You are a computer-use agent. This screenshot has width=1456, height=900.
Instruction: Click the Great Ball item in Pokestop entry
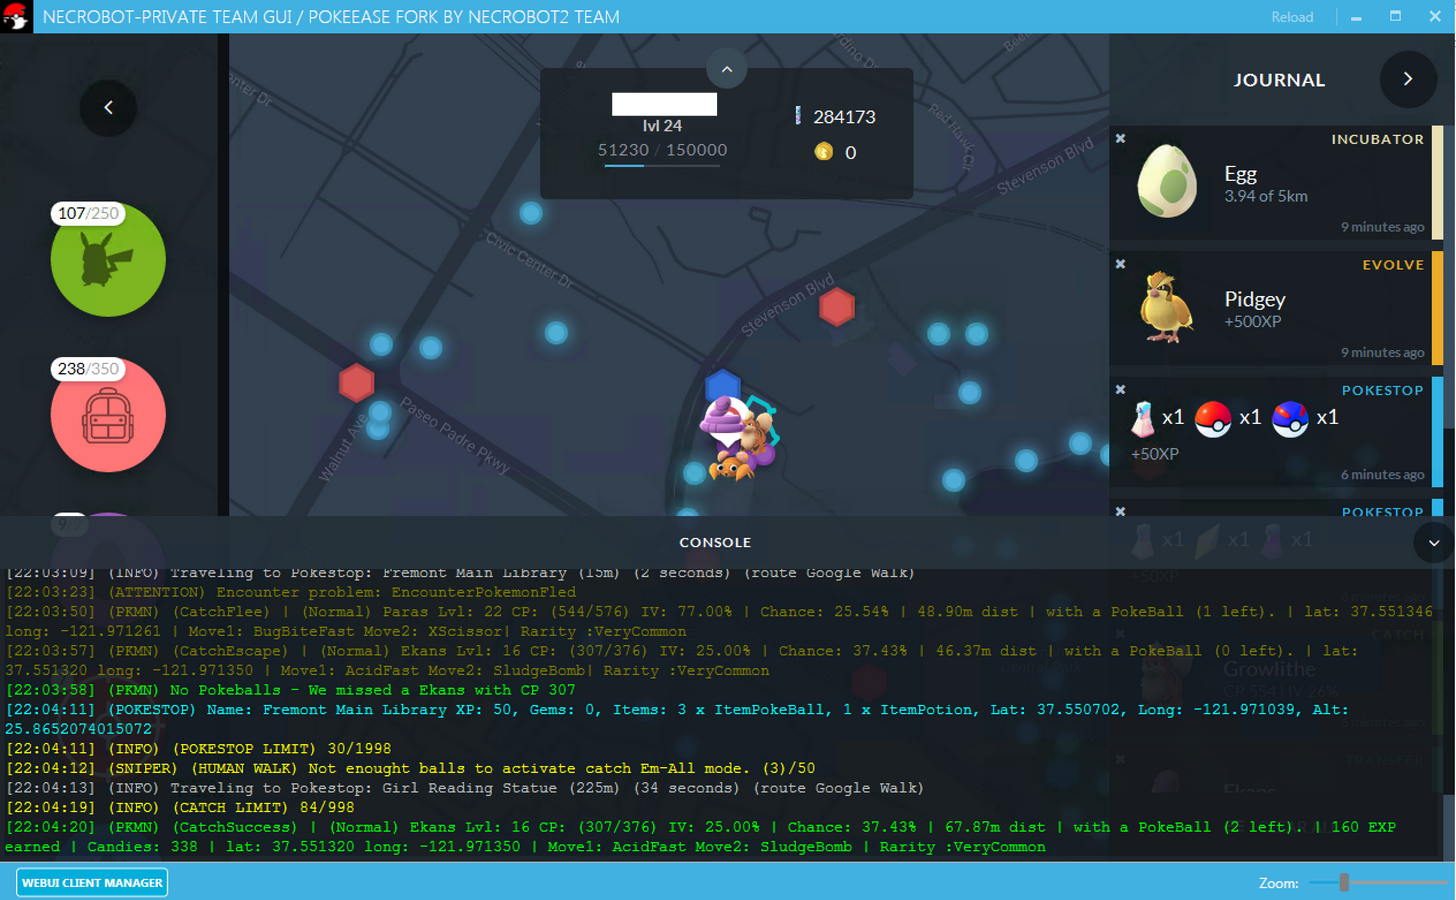coord(1290,419)
